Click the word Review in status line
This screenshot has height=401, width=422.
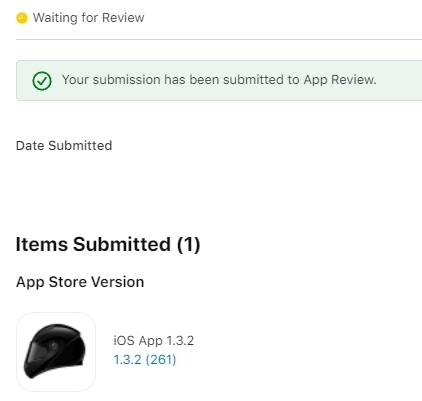pyautogui.click(x=123, y=18)
